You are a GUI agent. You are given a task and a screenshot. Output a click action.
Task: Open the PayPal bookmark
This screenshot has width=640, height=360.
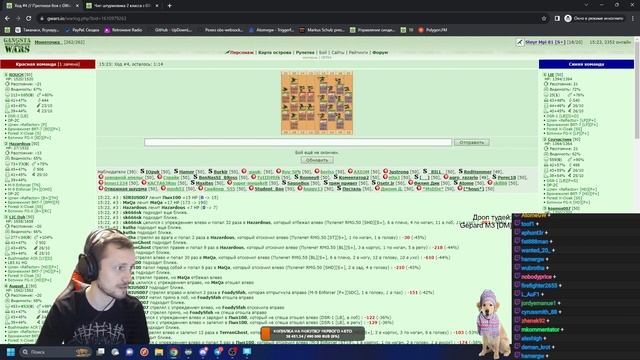[82, 30]
